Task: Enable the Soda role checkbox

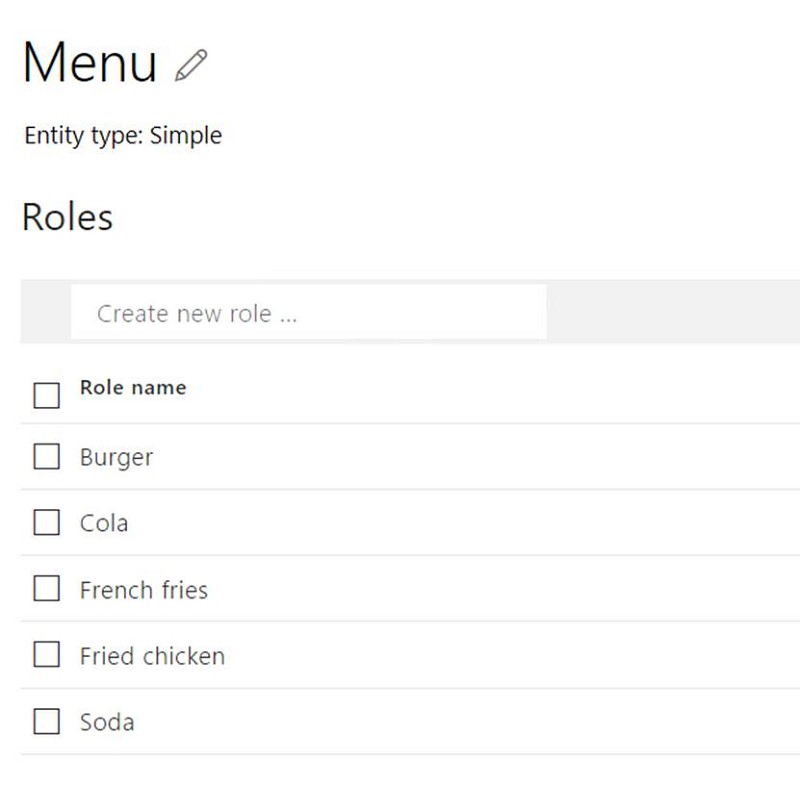Action: (46, 721)
